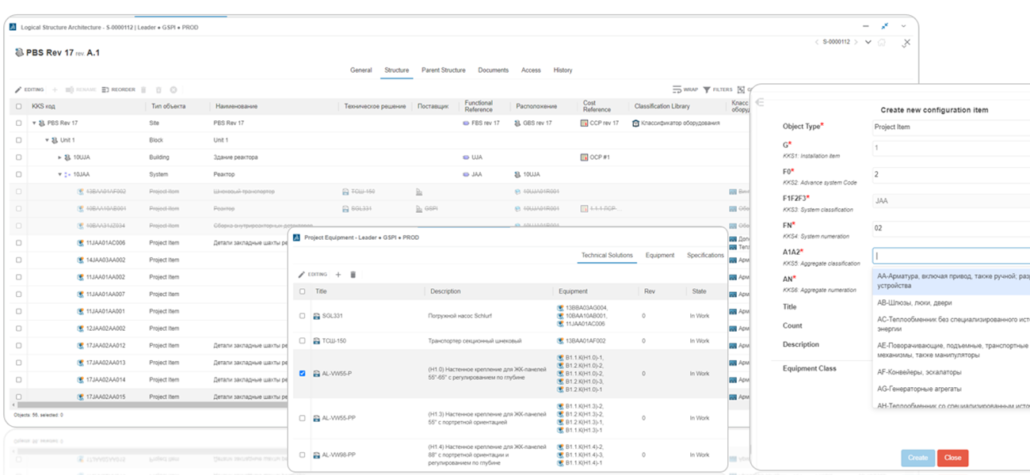Open the Filters funnel icon
Image resolution: width=1030 pixels, height=475 pixels.
click(708, 90)
